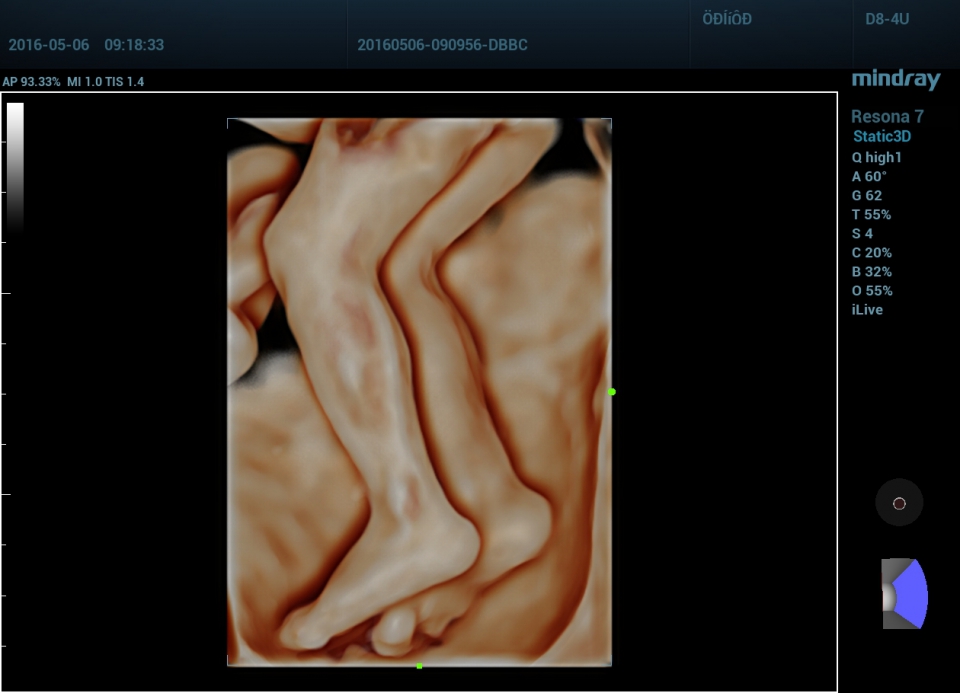This screenshot has width=960, height=693.
Task: Select the grayscale map bar
Action: click(15, 165)
